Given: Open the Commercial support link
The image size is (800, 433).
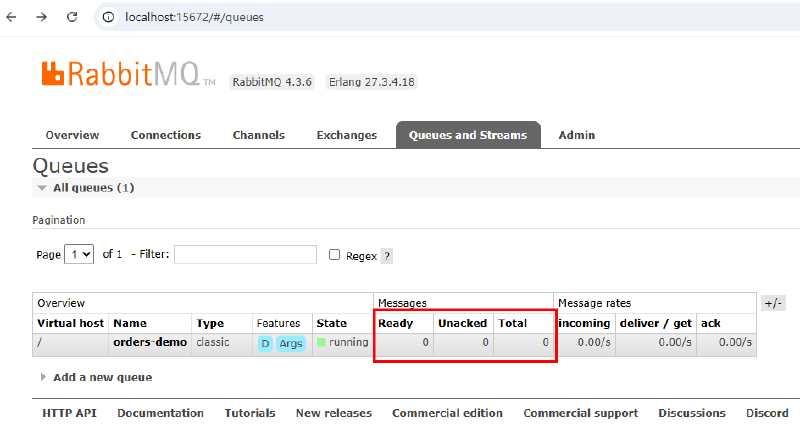Looking at the screenshot, I should pos(581,413).
